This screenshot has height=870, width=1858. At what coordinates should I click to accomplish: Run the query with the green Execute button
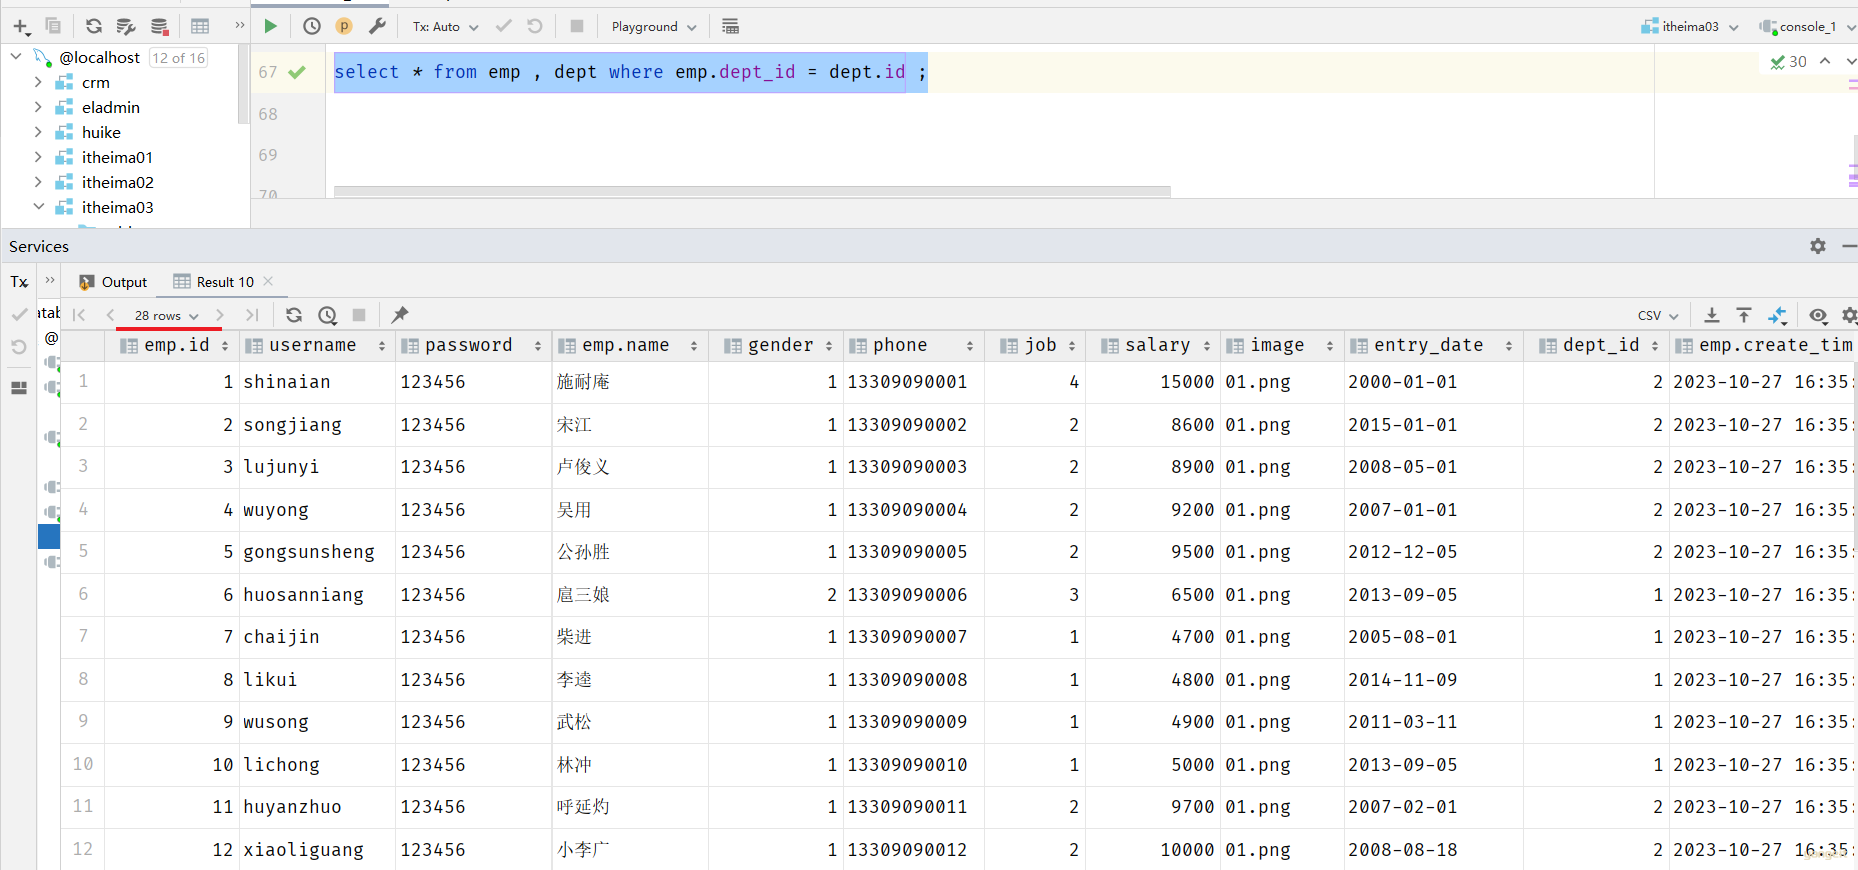270,26
